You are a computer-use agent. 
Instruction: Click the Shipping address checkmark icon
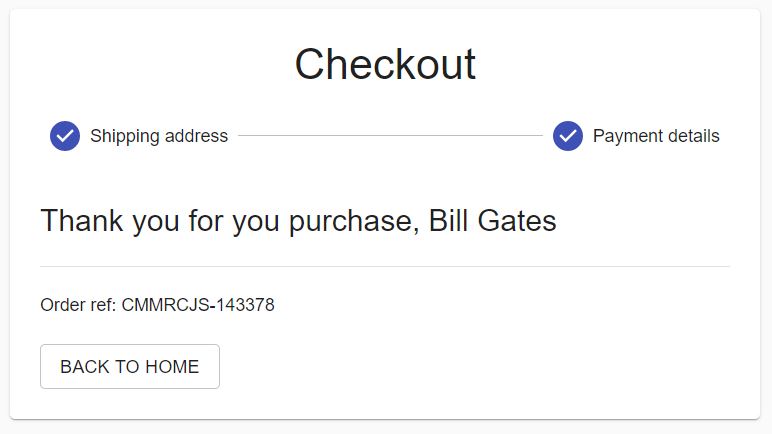[65, 135]
